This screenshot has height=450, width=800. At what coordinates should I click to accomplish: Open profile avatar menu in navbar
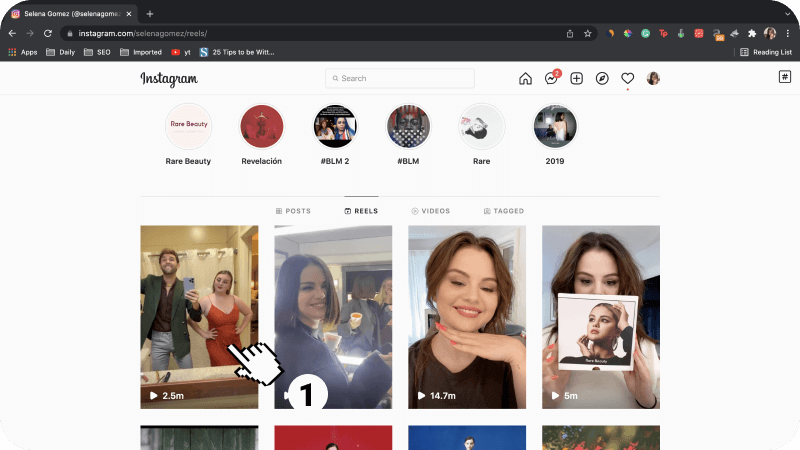pyautogui.click(x=653, y=79)
